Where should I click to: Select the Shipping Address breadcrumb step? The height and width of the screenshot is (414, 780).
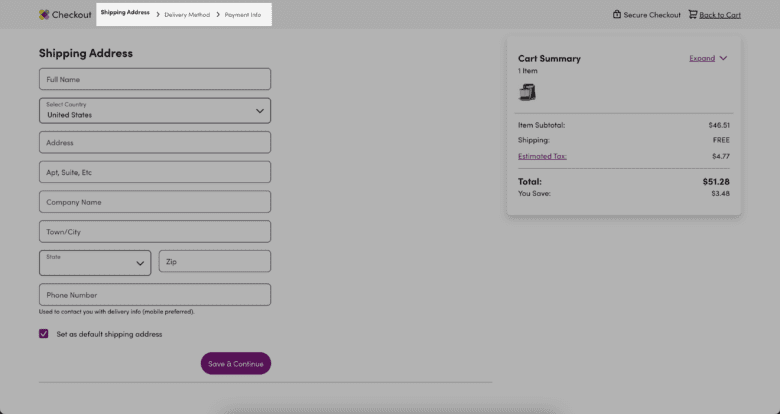tap(125, 13)
